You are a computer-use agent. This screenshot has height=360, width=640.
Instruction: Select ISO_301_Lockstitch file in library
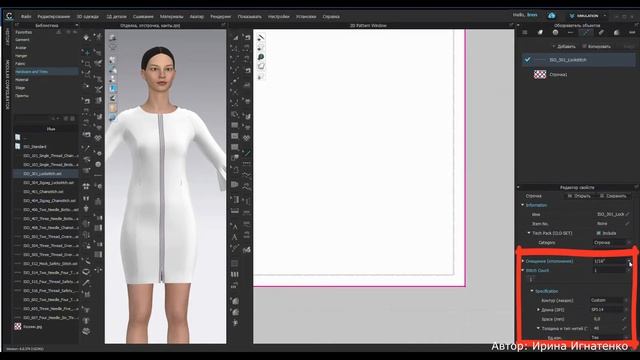click(42, 173)
